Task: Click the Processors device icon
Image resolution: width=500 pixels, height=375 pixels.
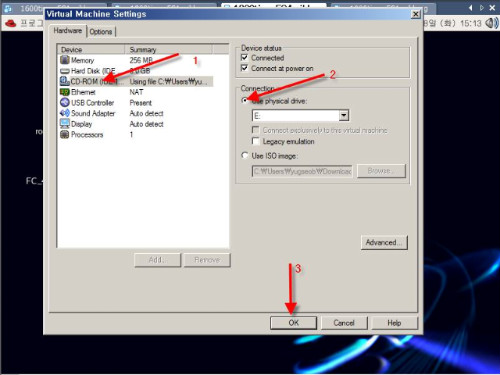Action: (65, 134)
